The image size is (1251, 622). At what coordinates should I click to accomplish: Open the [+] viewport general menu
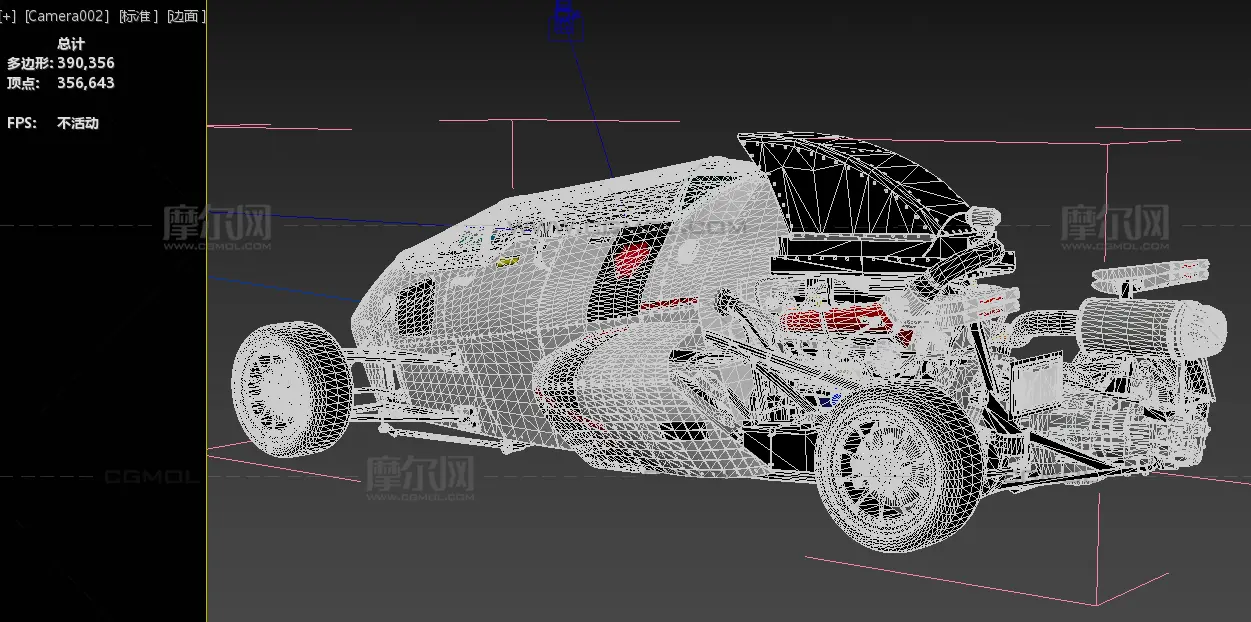coord(8,16)
